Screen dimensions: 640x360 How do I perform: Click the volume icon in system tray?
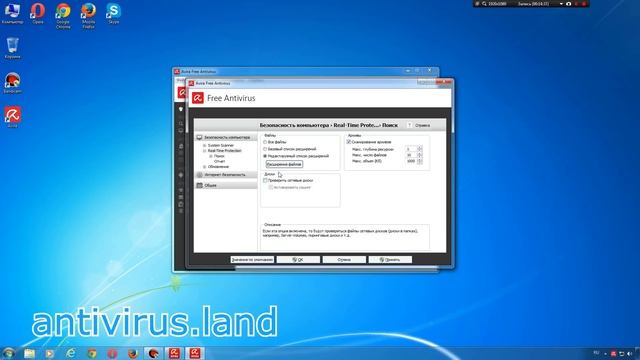click(629, 353)
